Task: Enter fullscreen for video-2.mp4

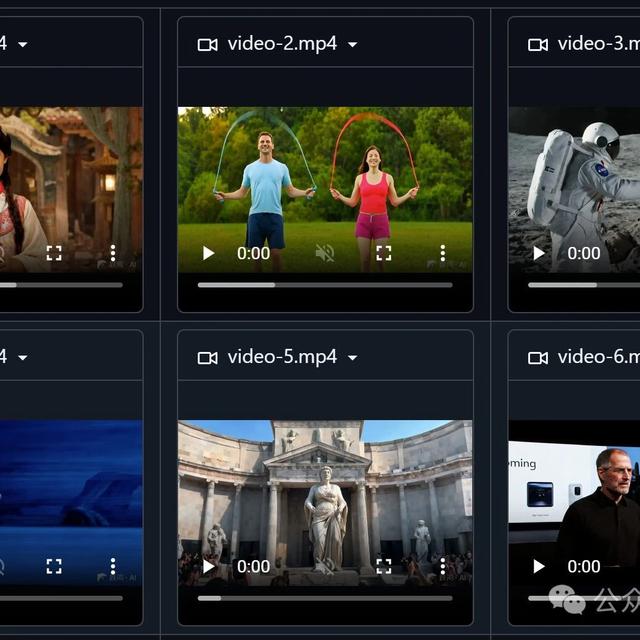Action: click(384, 253)
